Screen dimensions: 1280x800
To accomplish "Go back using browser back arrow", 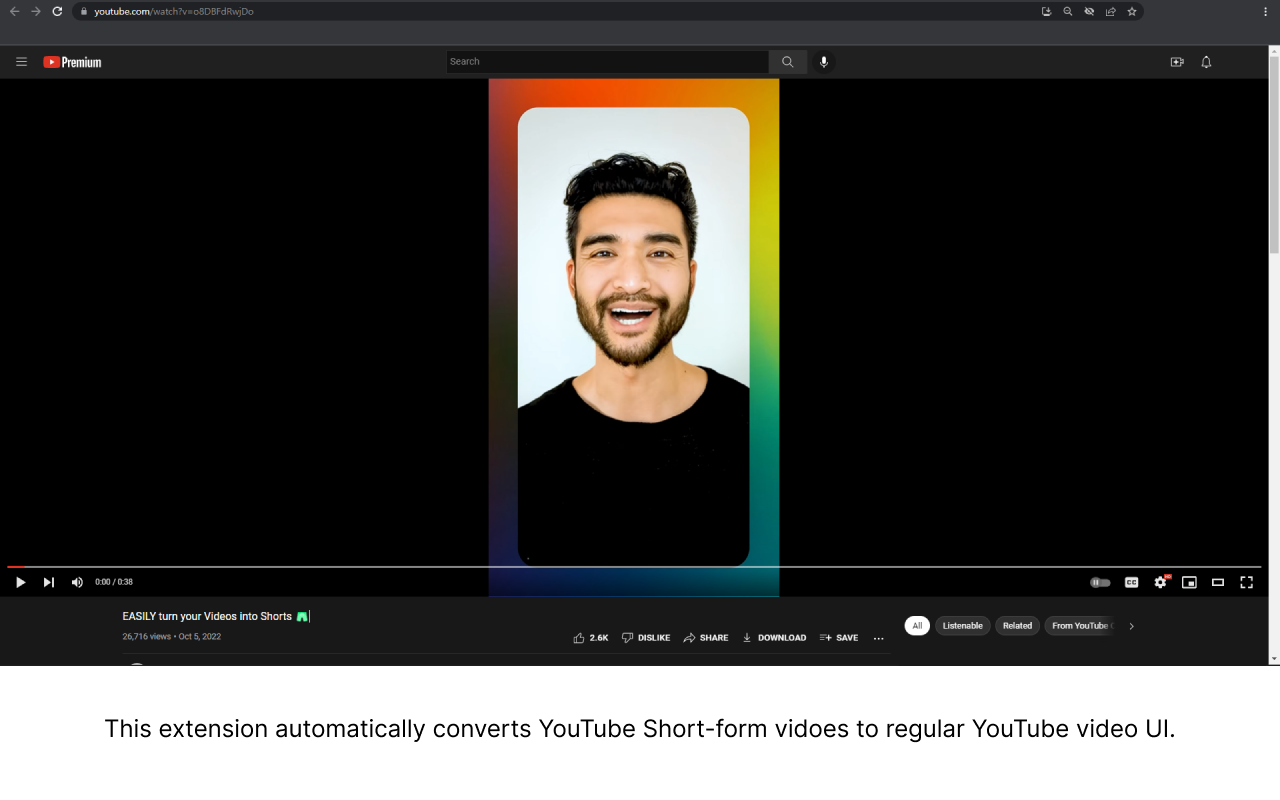I will tap(14, 11).
